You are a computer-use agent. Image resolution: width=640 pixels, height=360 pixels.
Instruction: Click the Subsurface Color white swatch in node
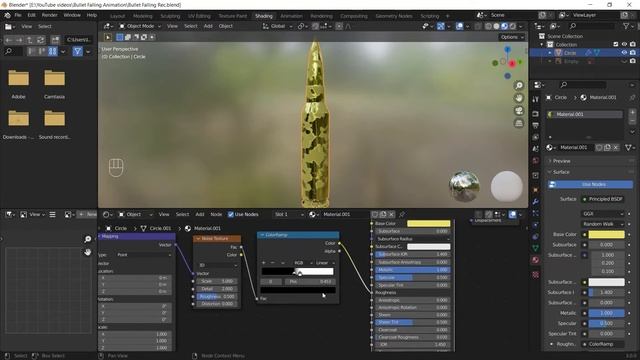tap(429, 247)
